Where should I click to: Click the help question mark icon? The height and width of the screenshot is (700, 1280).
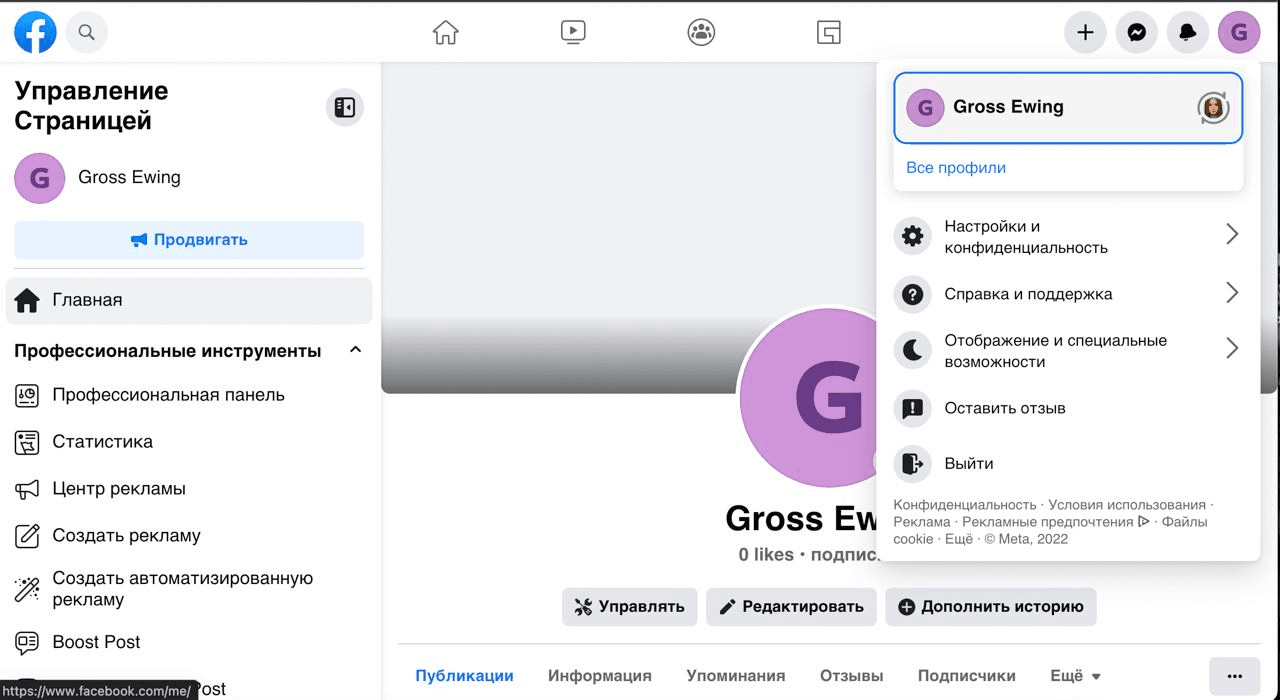coord(912,294)
